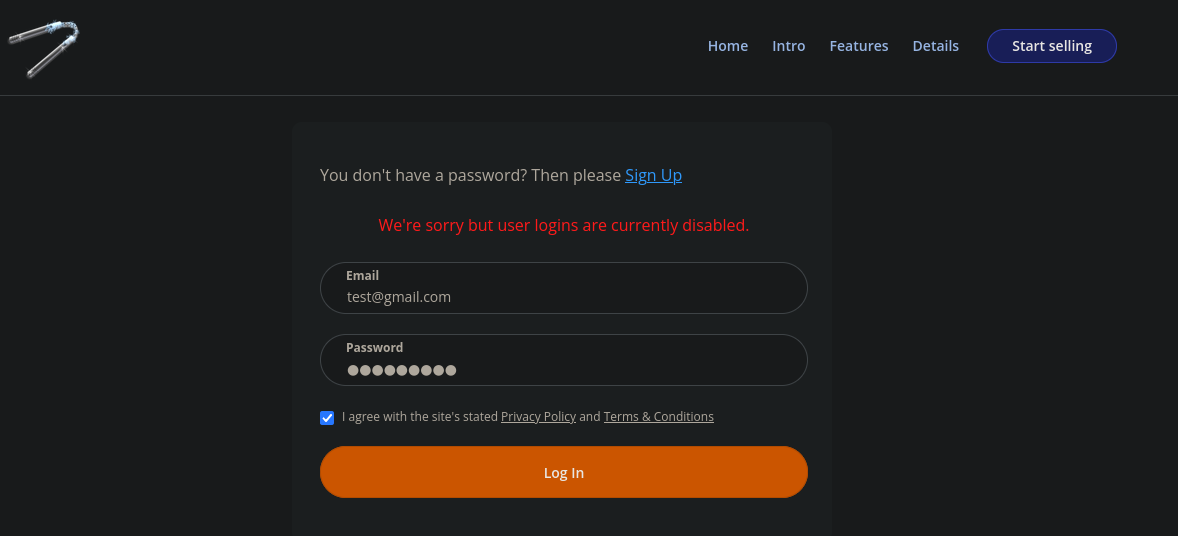Click the Start selling button
The width and height of the screenshot is (1178, 536).
1051,46
